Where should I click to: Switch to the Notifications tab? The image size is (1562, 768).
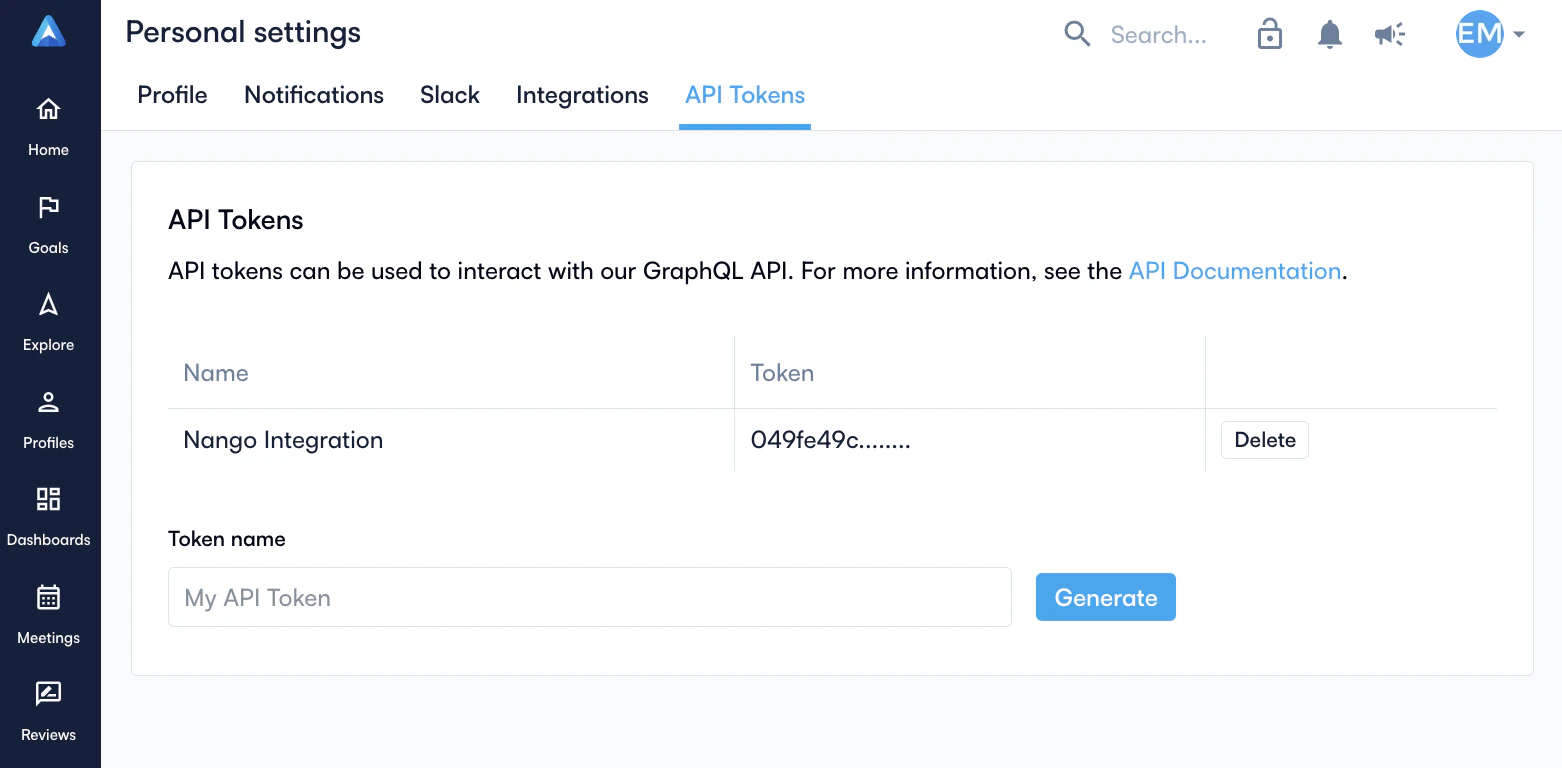click(x=314, y=95)
